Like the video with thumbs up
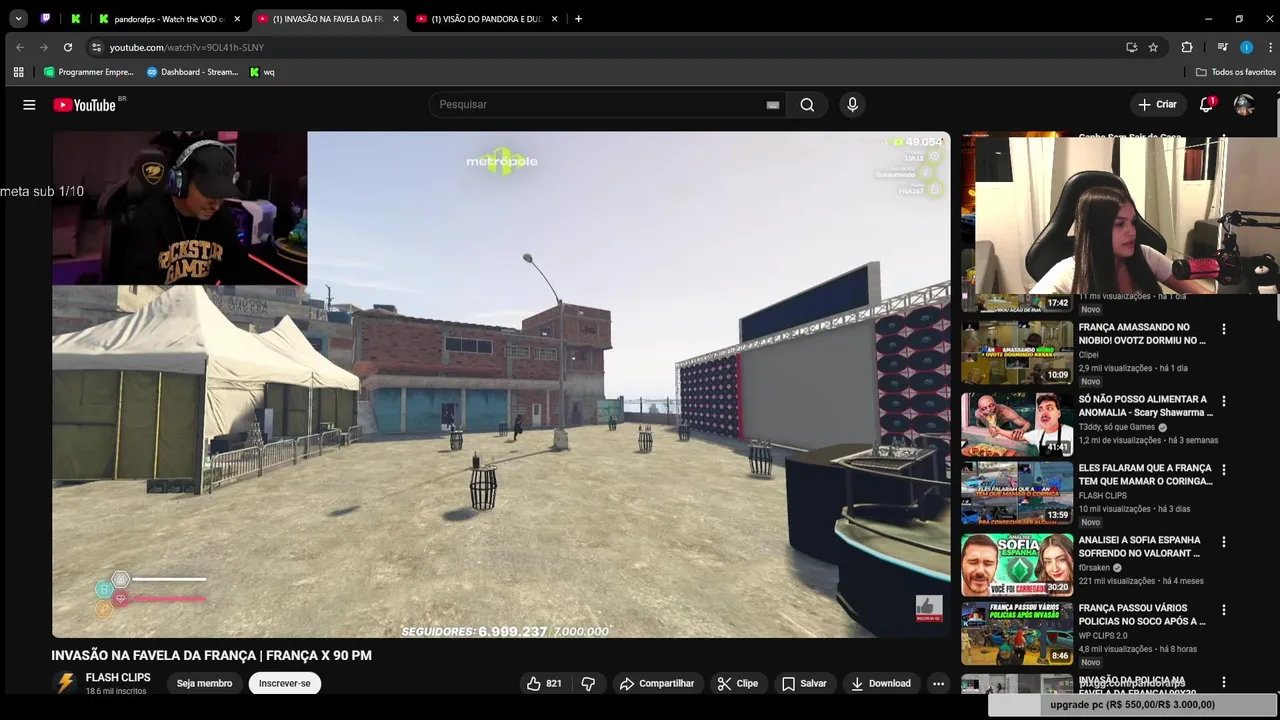The width and height of the screenshot is (1280, 720). point(544,684)
